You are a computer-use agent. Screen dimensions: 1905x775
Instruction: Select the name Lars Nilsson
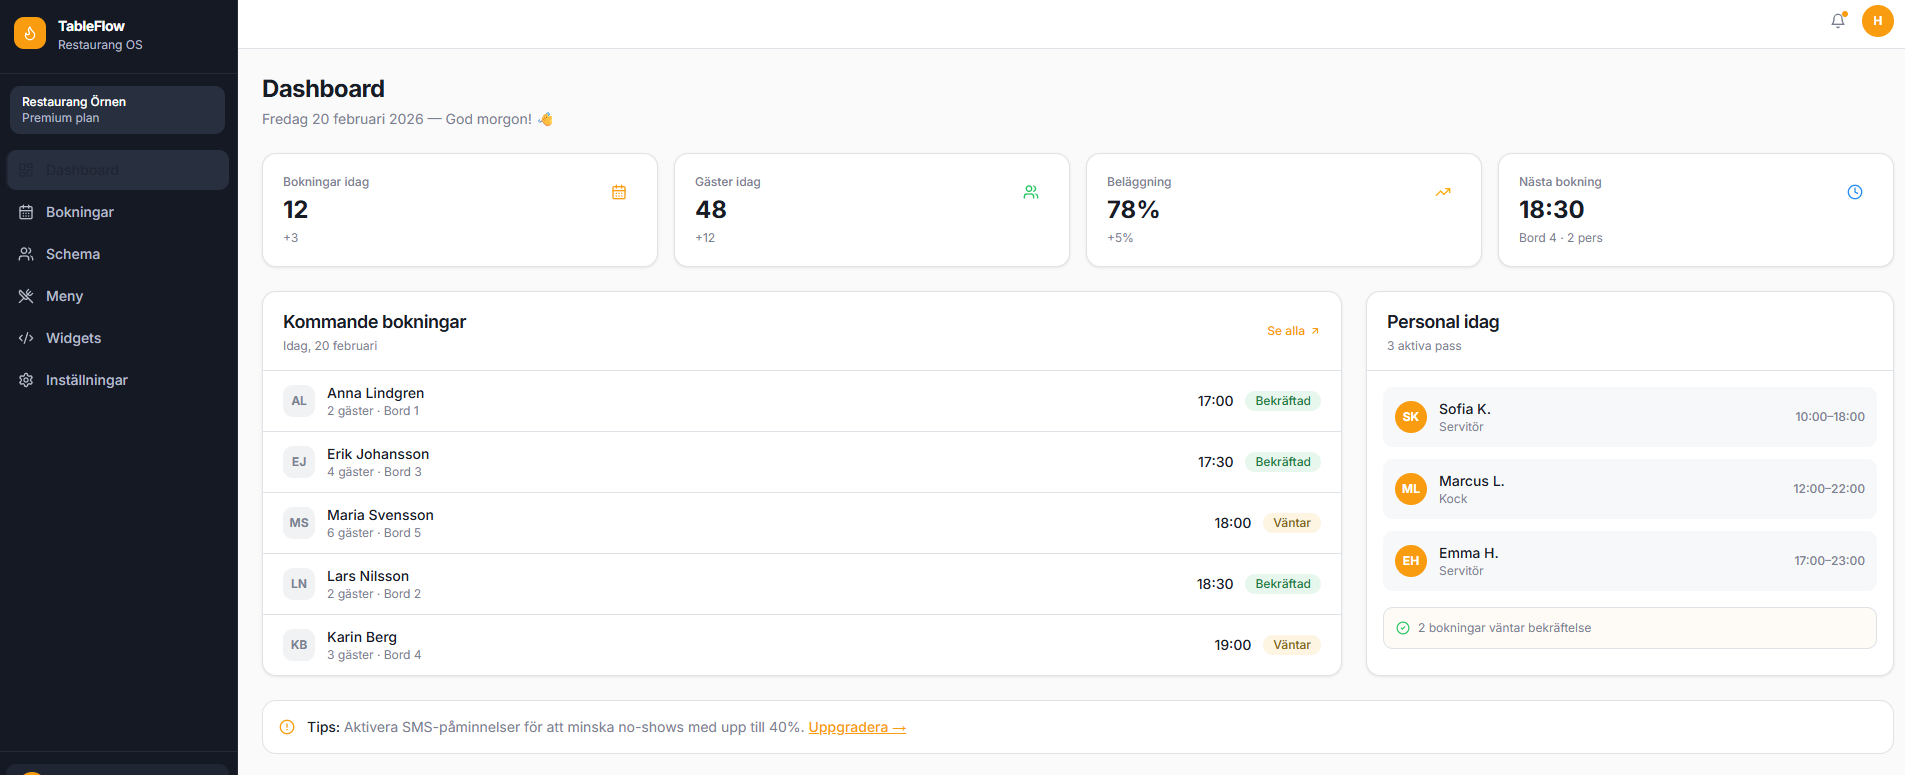(368, 576)
